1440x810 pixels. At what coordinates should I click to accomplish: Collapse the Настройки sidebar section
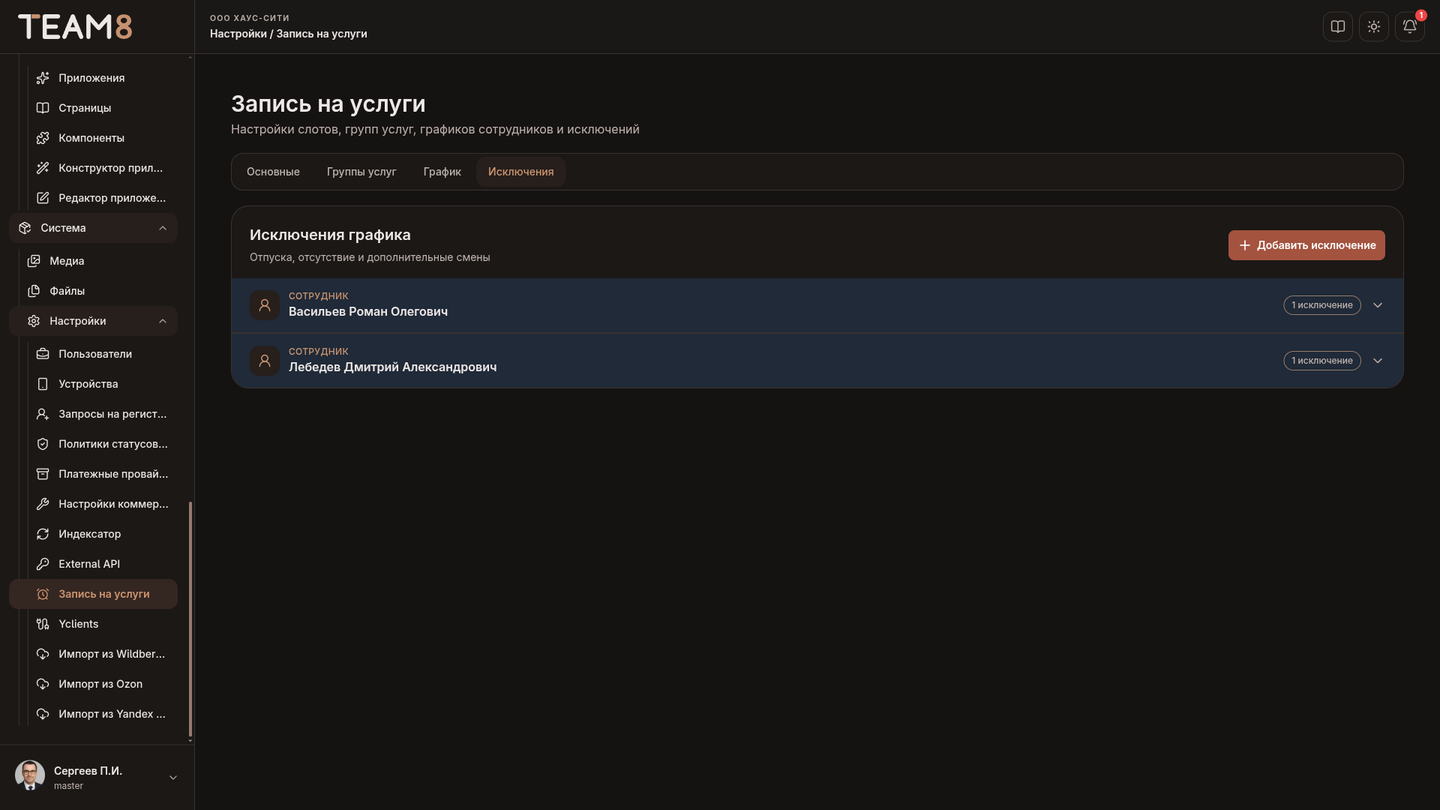click(x=163, y=321)
